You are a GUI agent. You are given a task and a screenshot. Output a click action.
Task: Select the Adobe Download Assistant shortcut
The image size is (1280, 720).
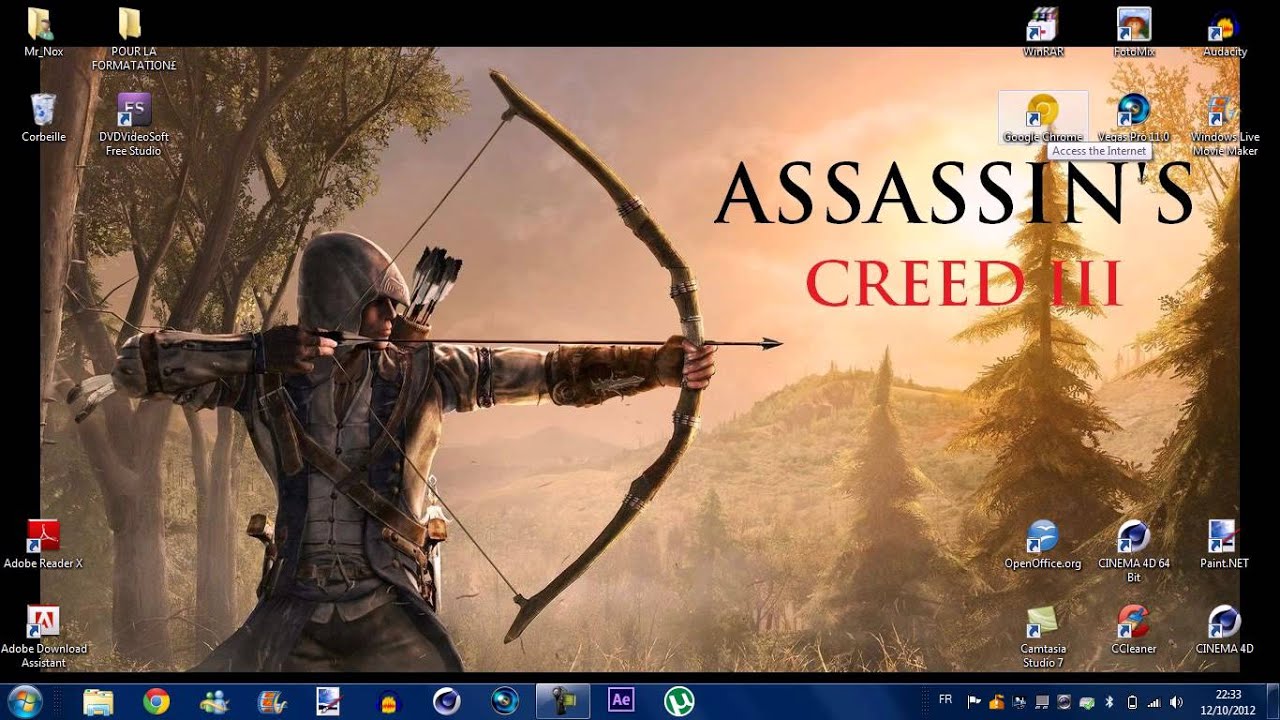[x=43, y=637]
